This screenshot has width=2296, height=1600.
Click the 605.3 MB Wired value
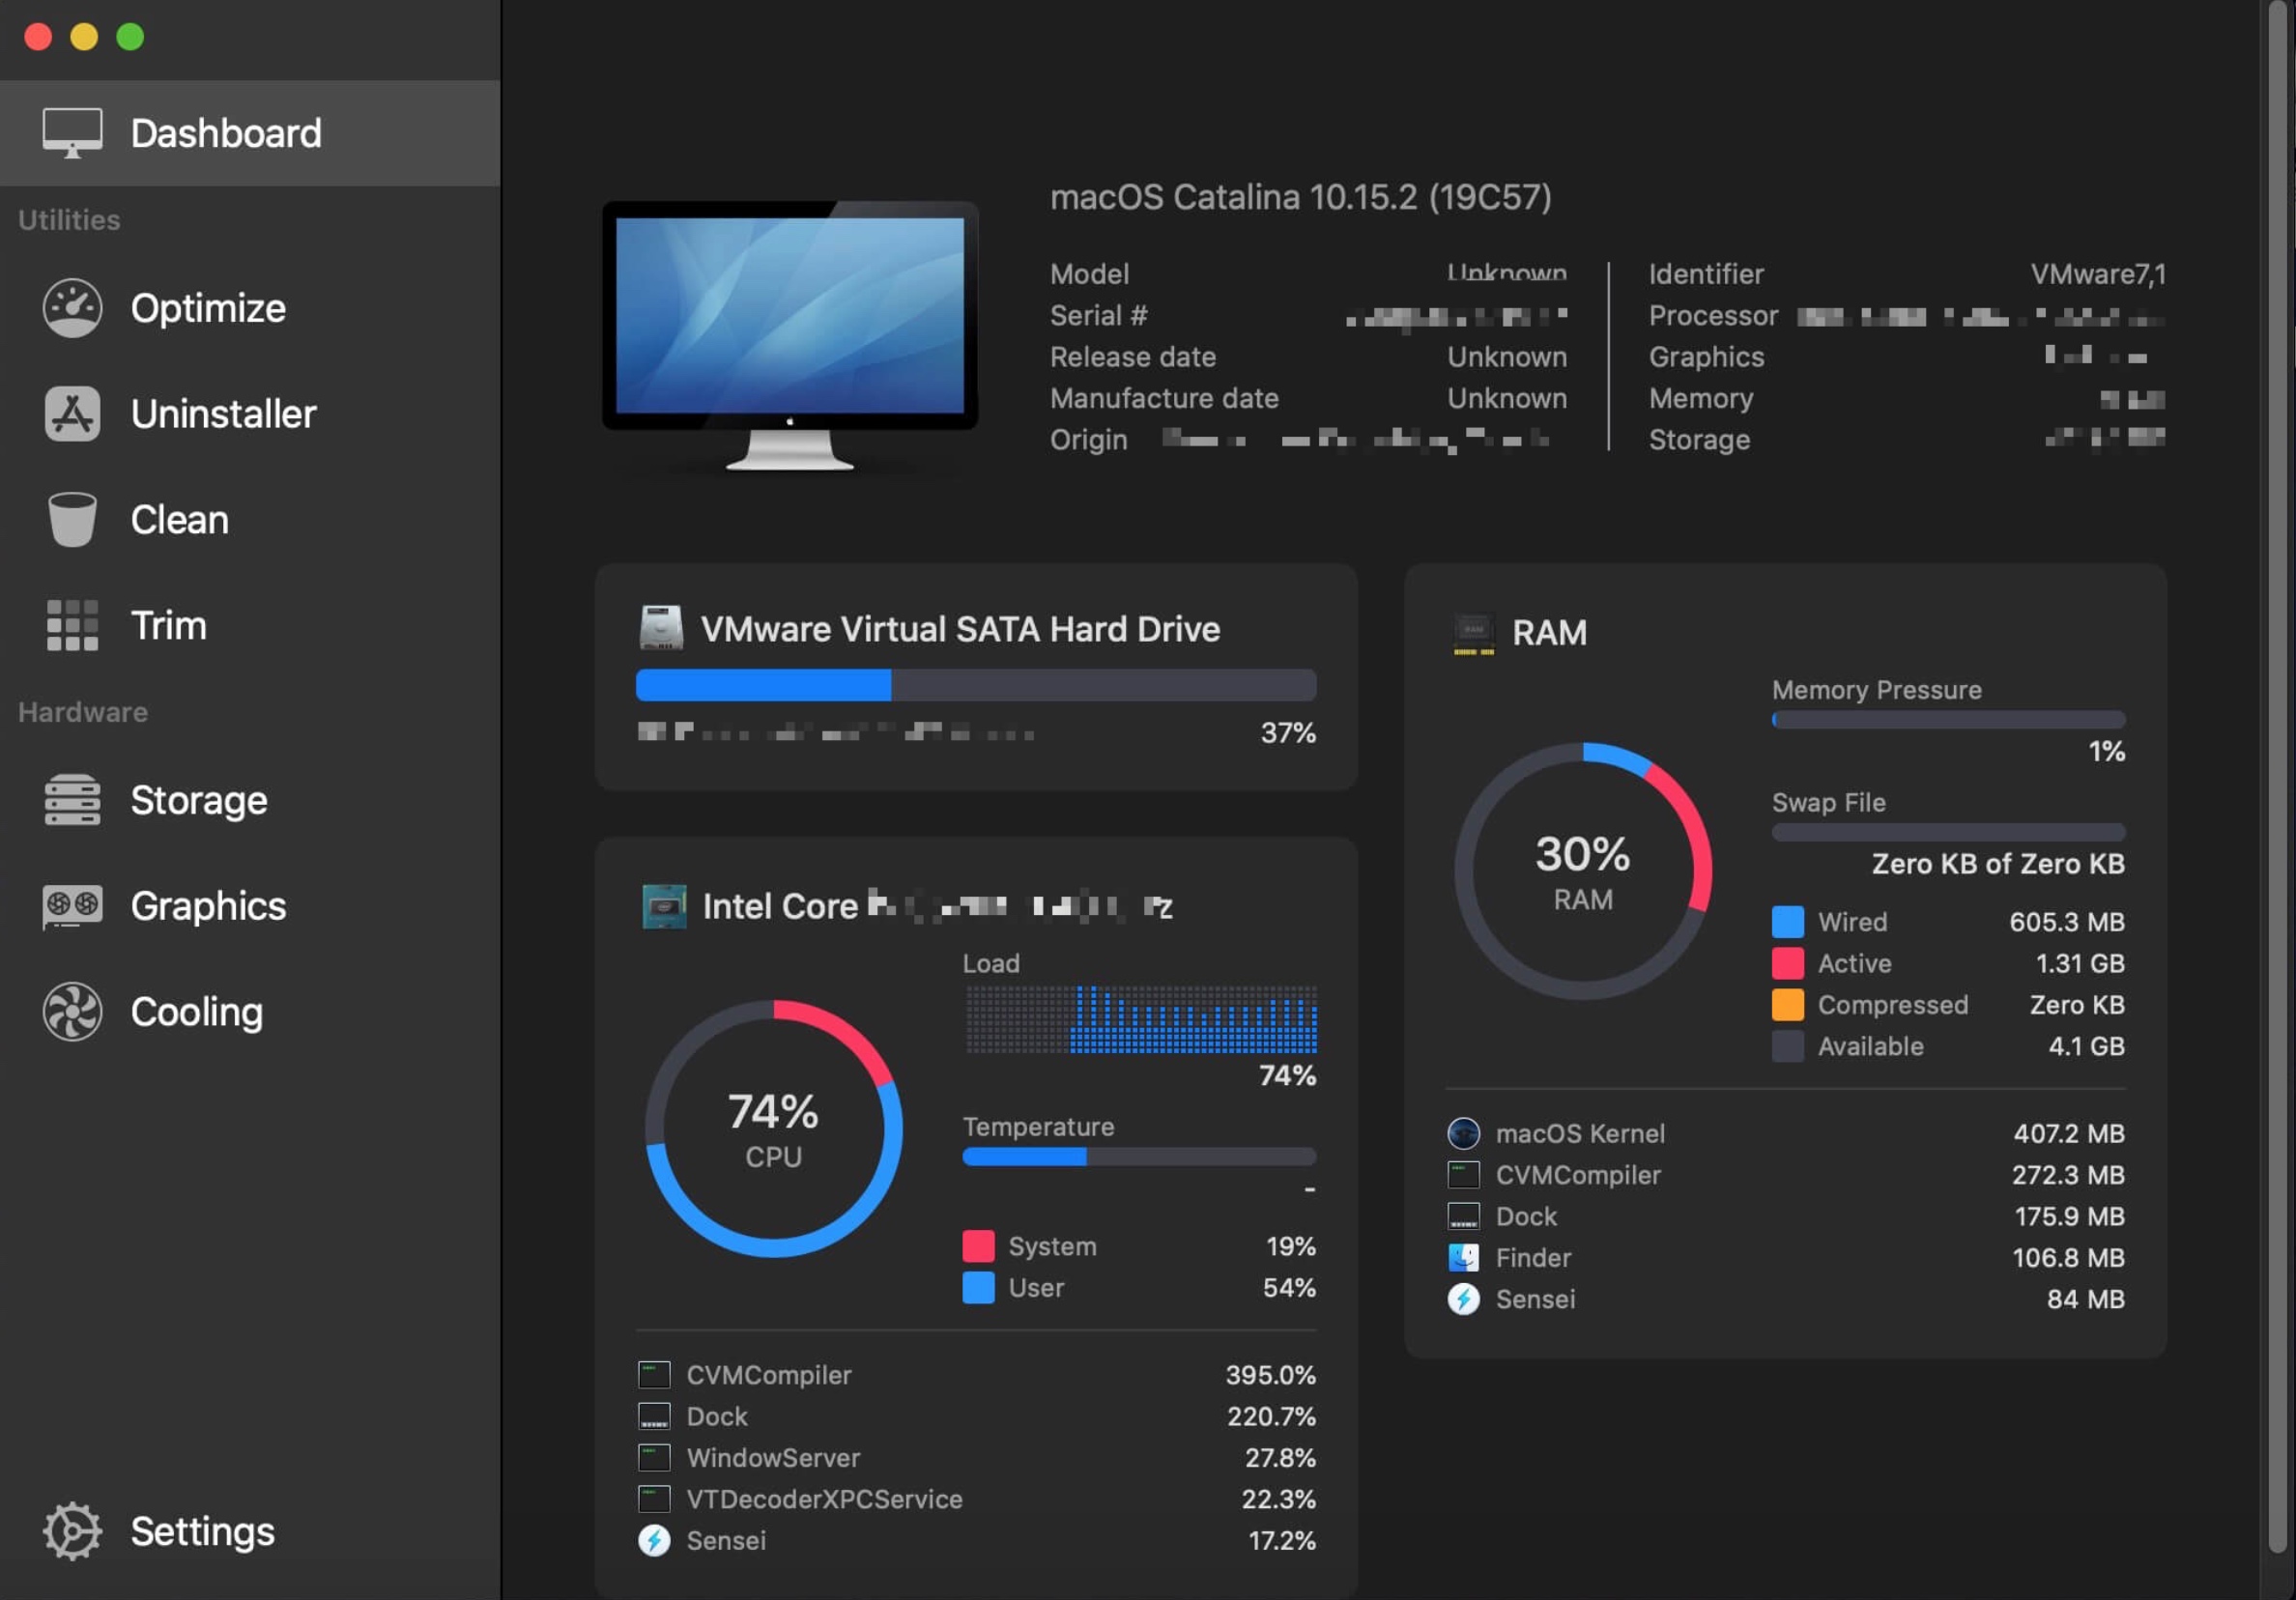pyautogui.click(x=2068, y=921)
